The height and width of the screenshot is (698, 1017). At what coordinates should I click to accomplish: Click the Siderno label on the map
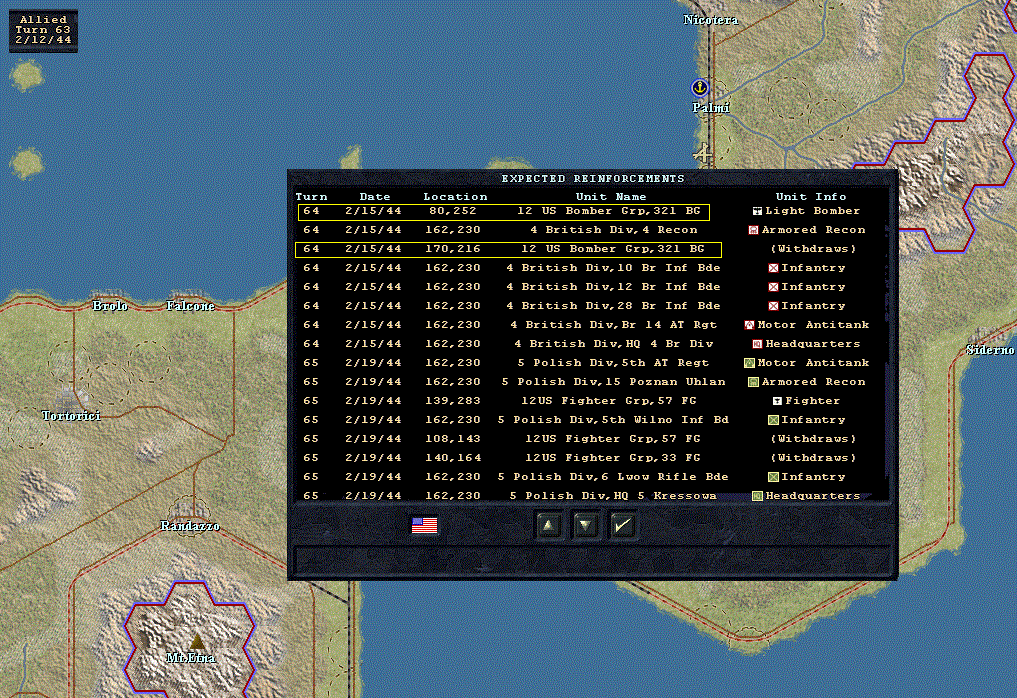pos(990,350)
